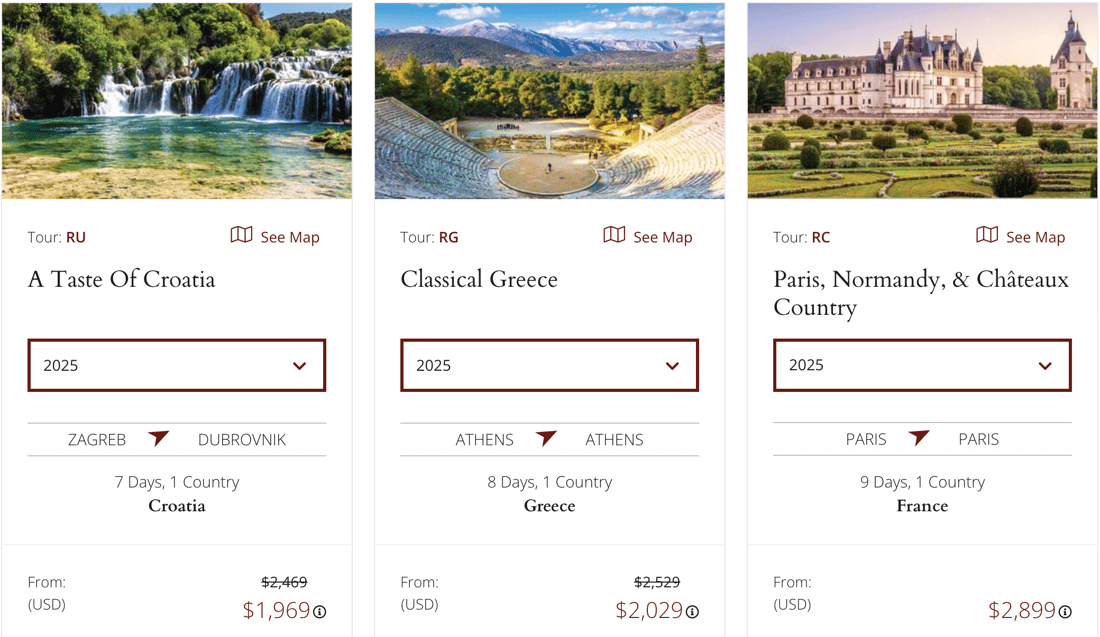The width and height of the screenshot is (1100, 637).
Task: Open the A Taste Of Croatia tour title
Action: pos(121,279)
